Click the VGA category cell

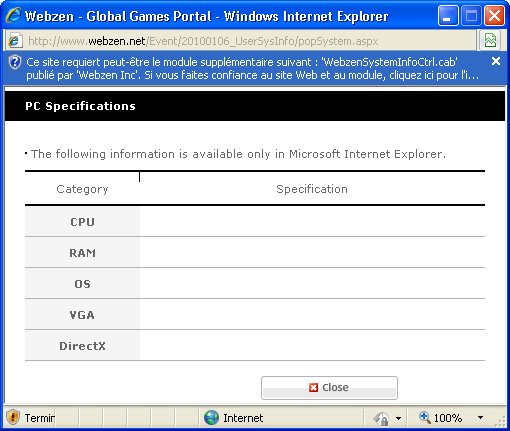tap(82, 315)
